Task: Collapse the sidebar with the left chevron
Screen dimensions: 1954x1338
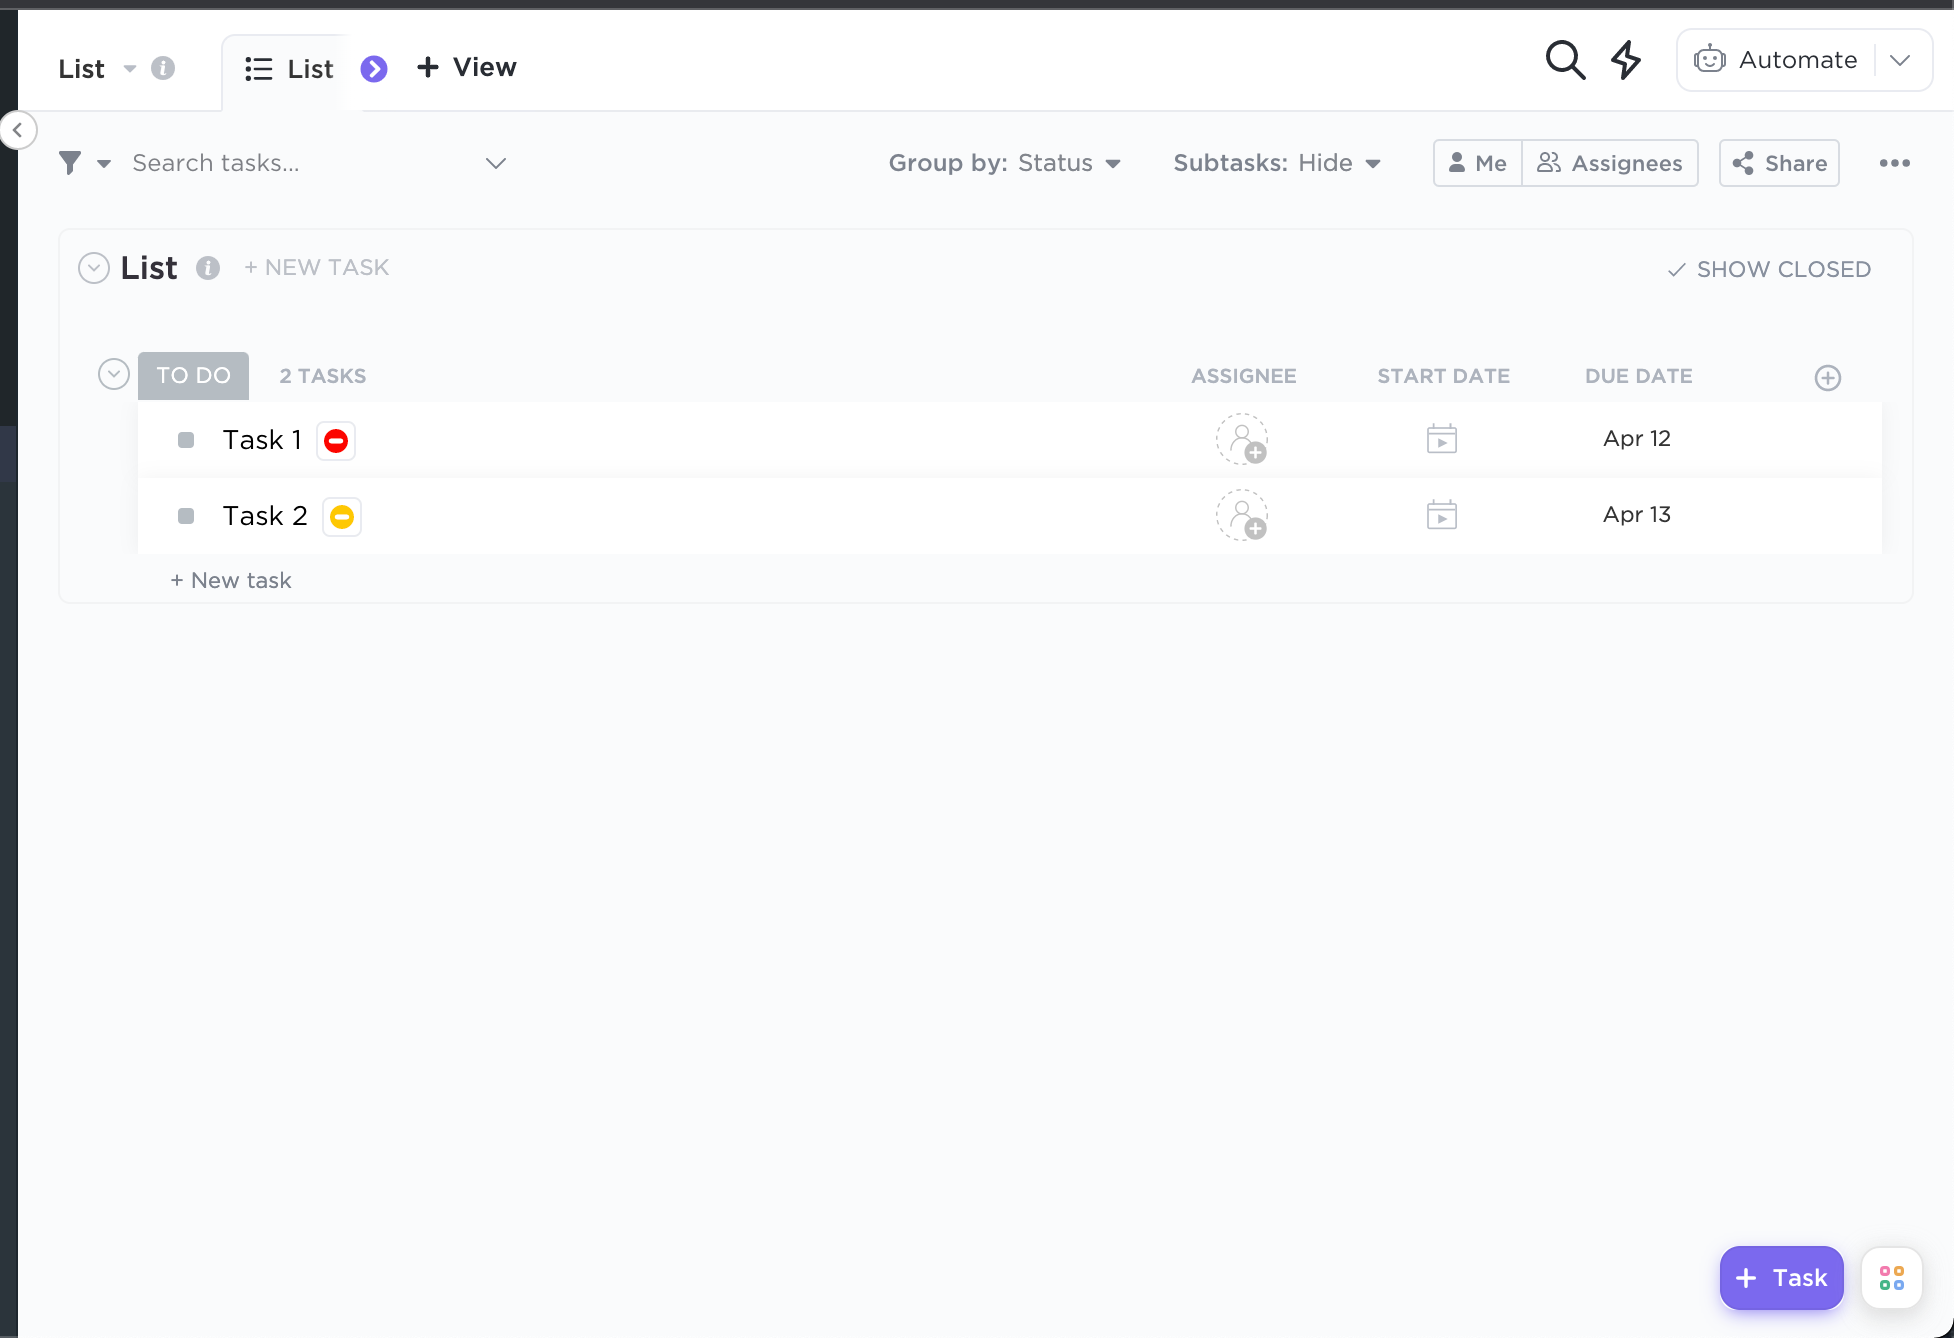Action: pos(18,130)
